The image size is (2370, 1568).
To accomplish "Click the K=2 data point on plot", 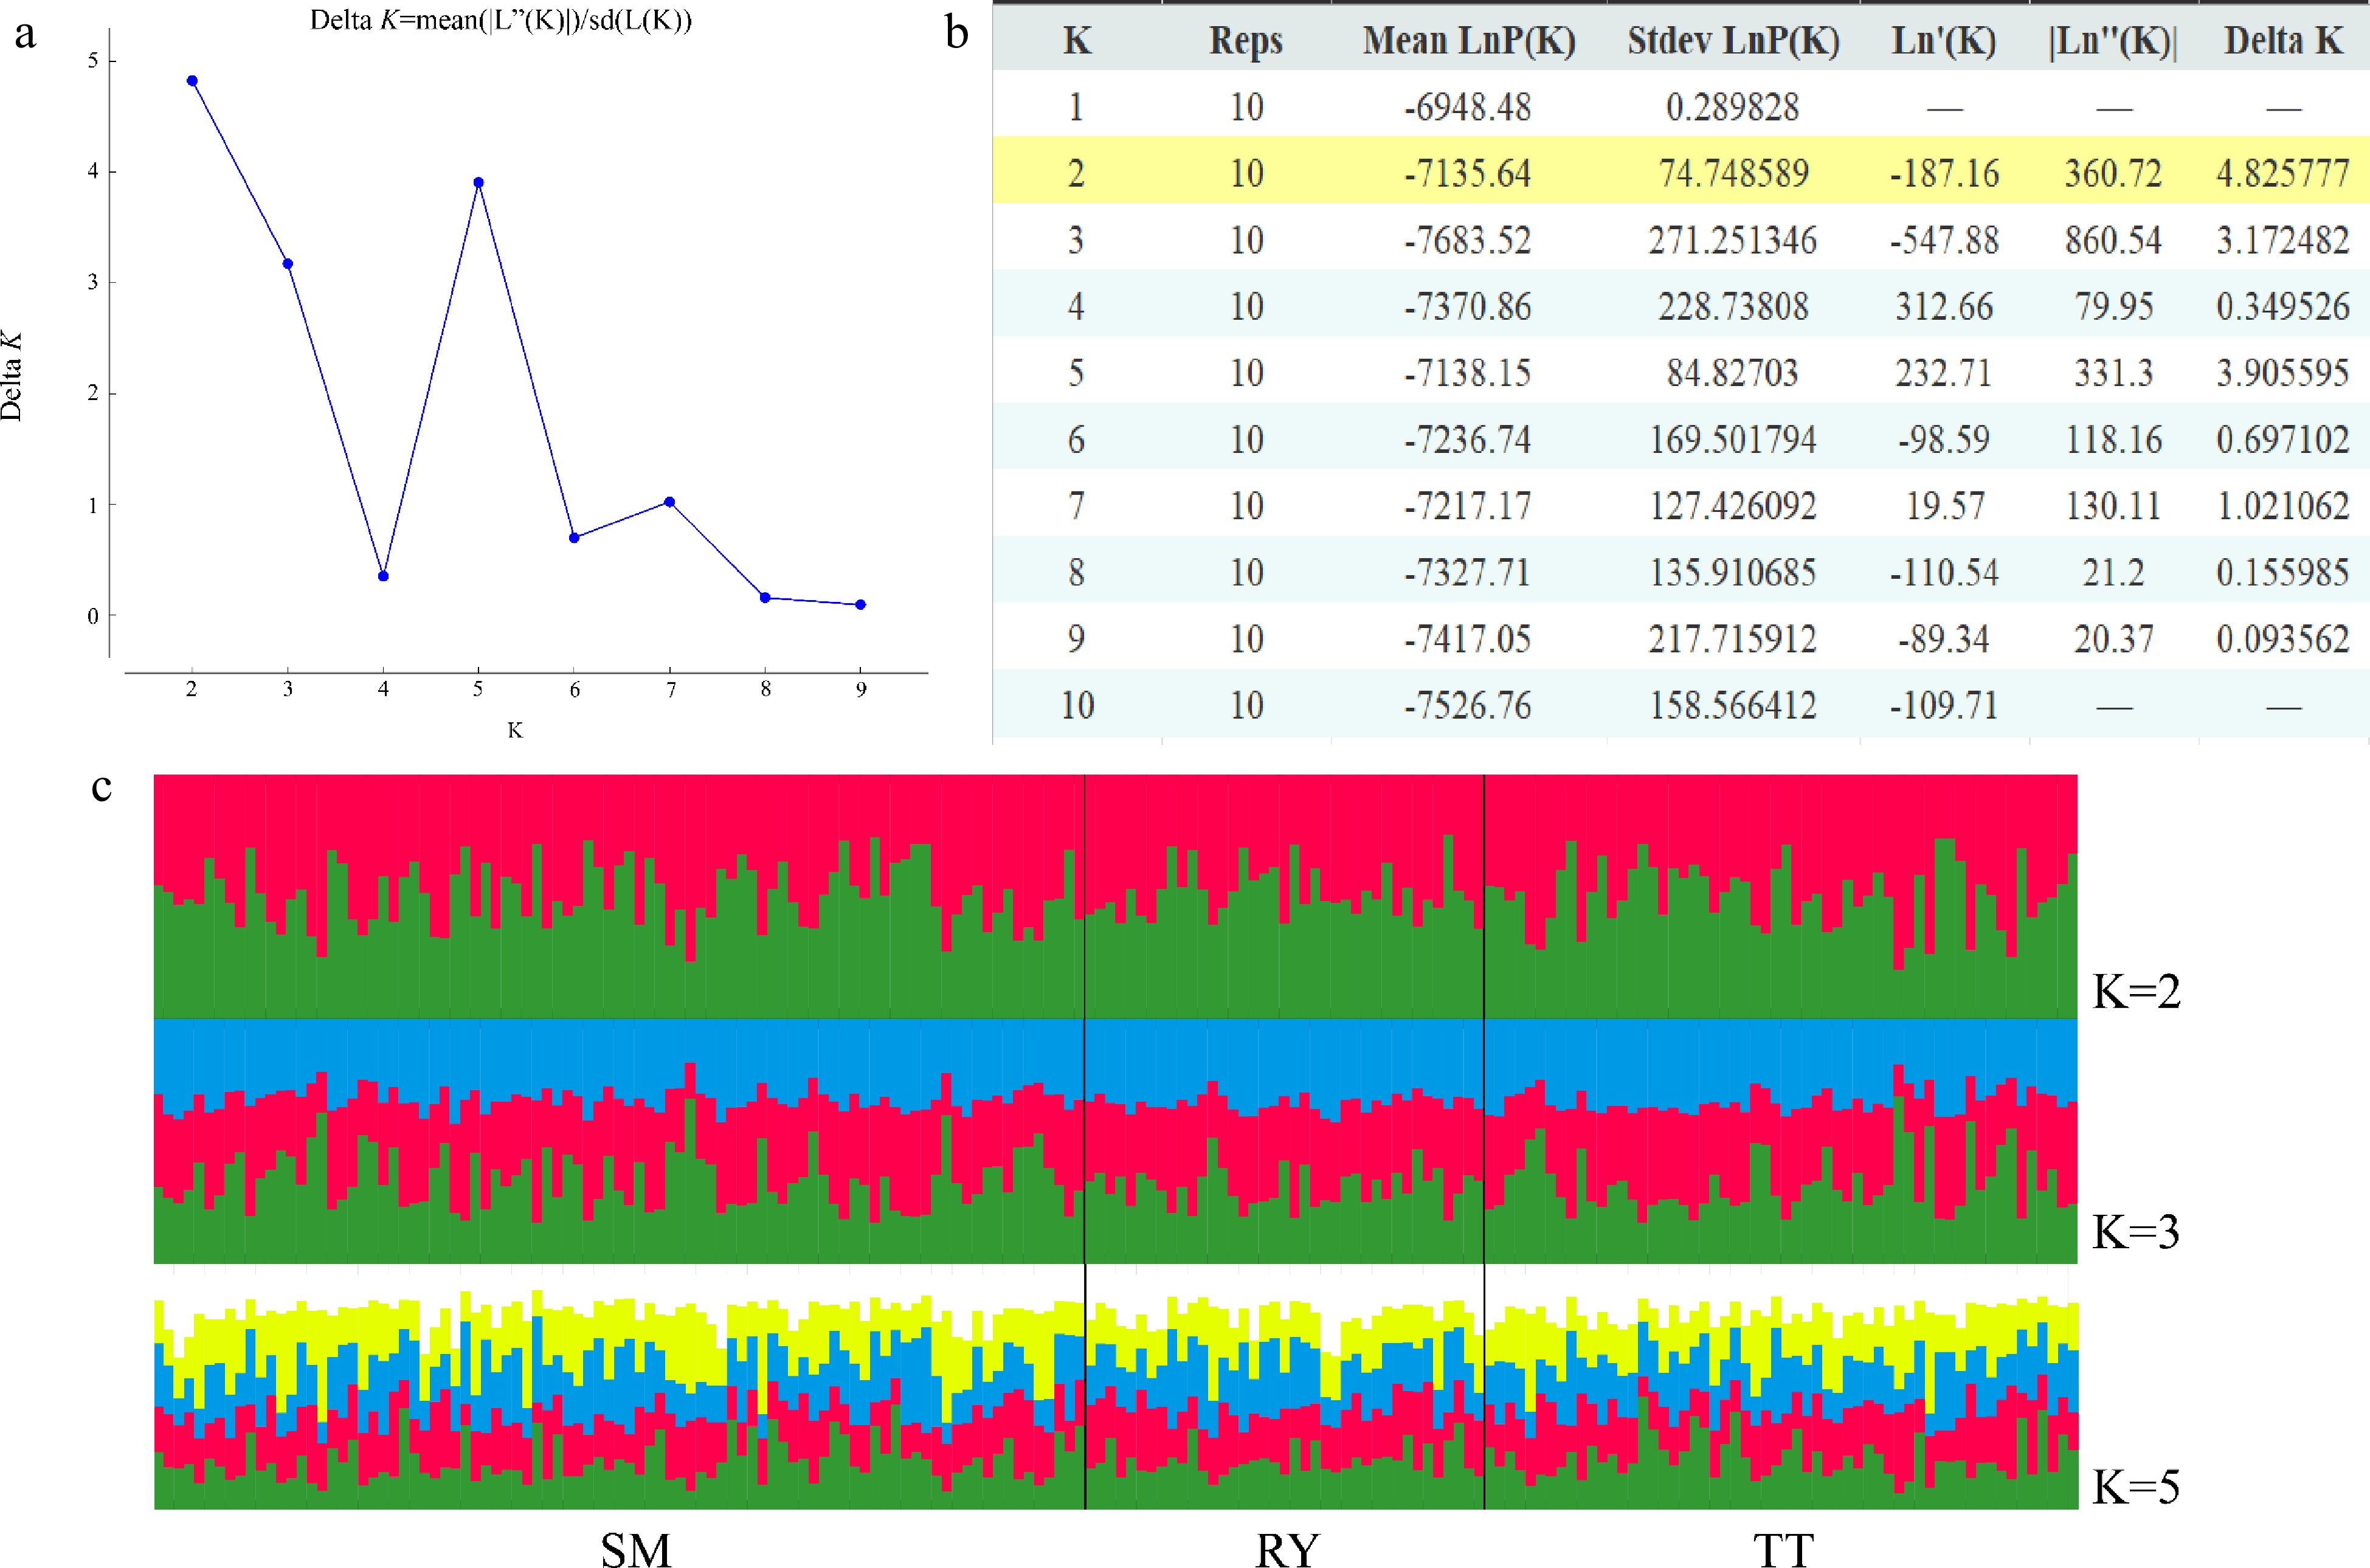I will [192, 81].
